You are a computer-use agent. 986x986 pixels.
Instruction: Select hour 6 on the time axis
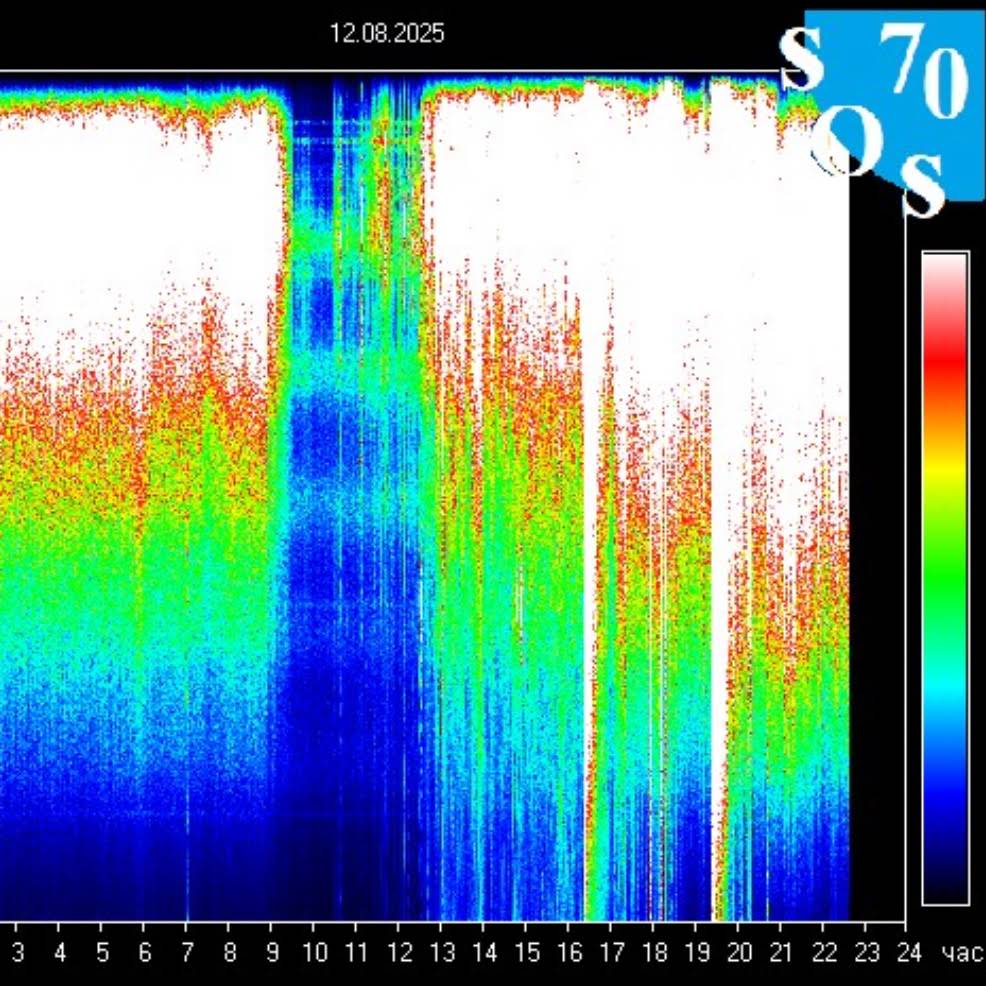[x=144, y=952]
